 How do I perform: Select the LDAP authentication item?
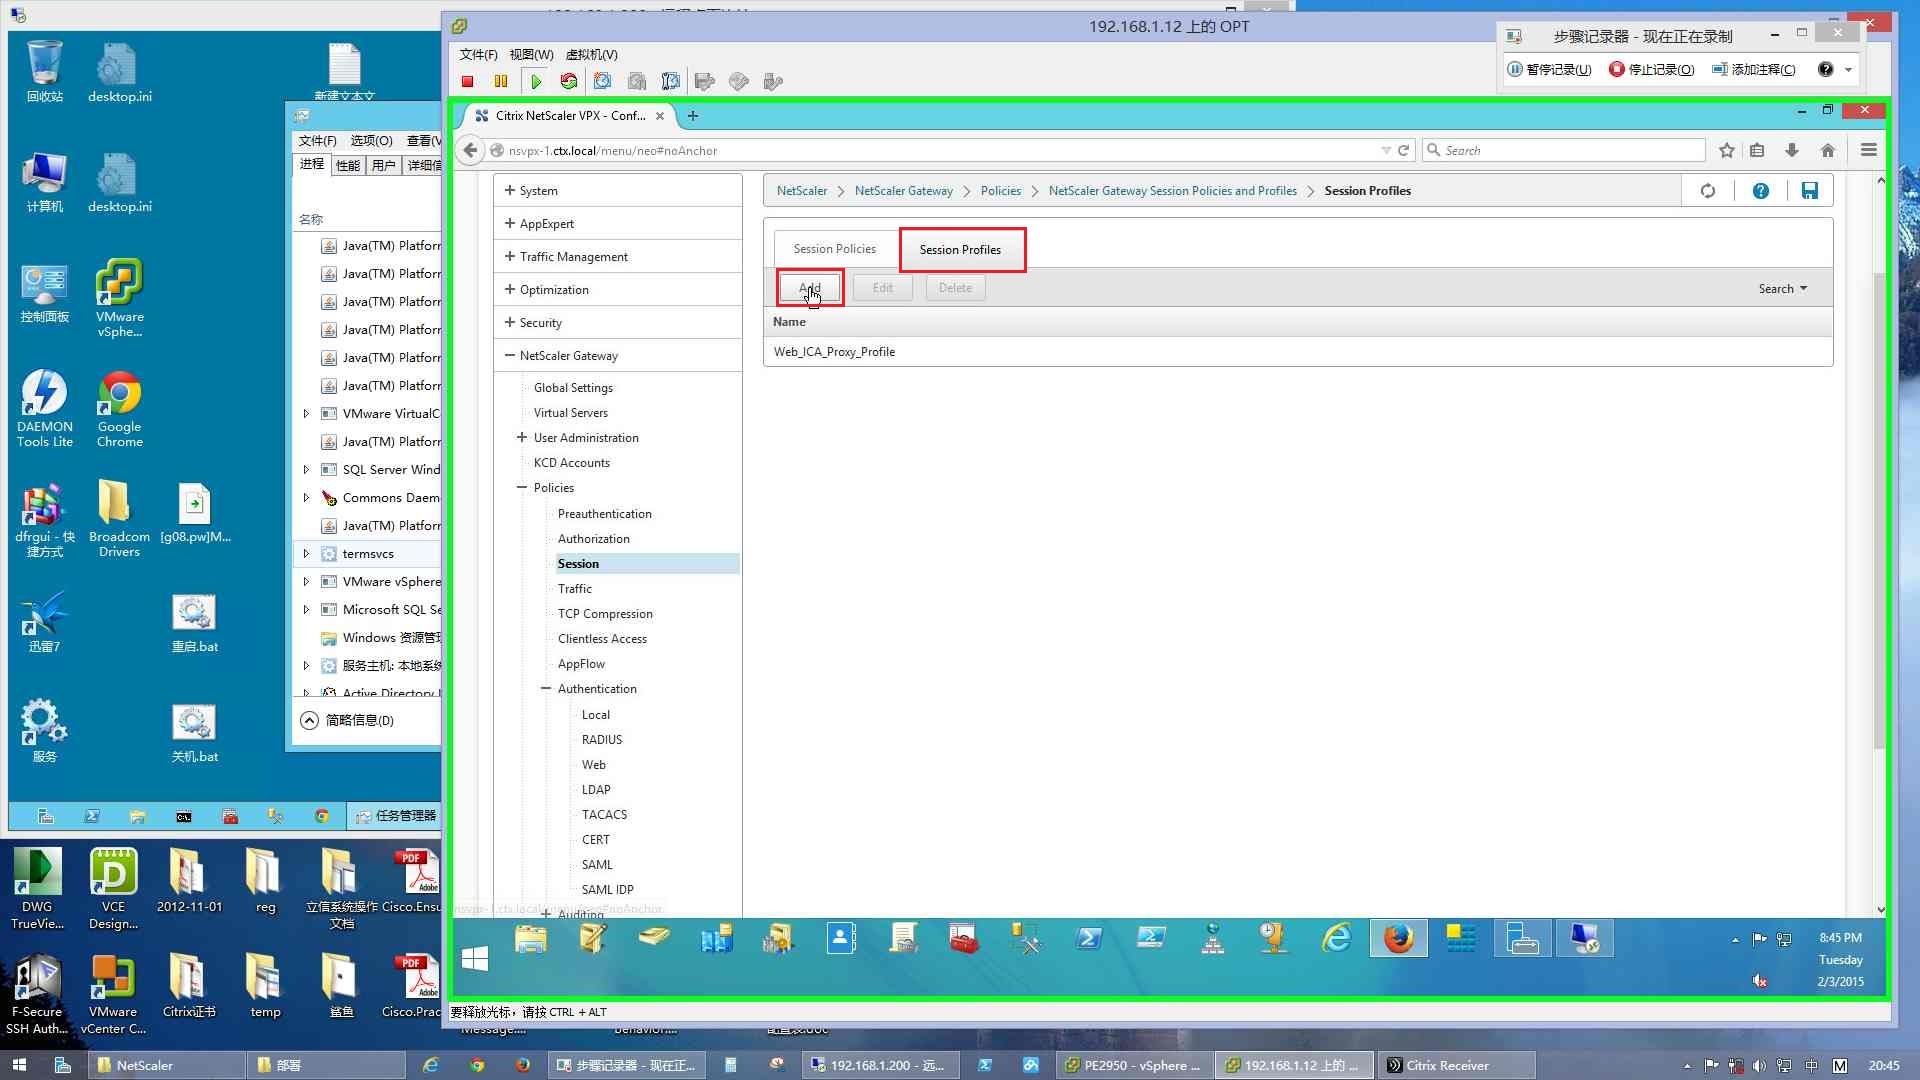pos(596,790)
